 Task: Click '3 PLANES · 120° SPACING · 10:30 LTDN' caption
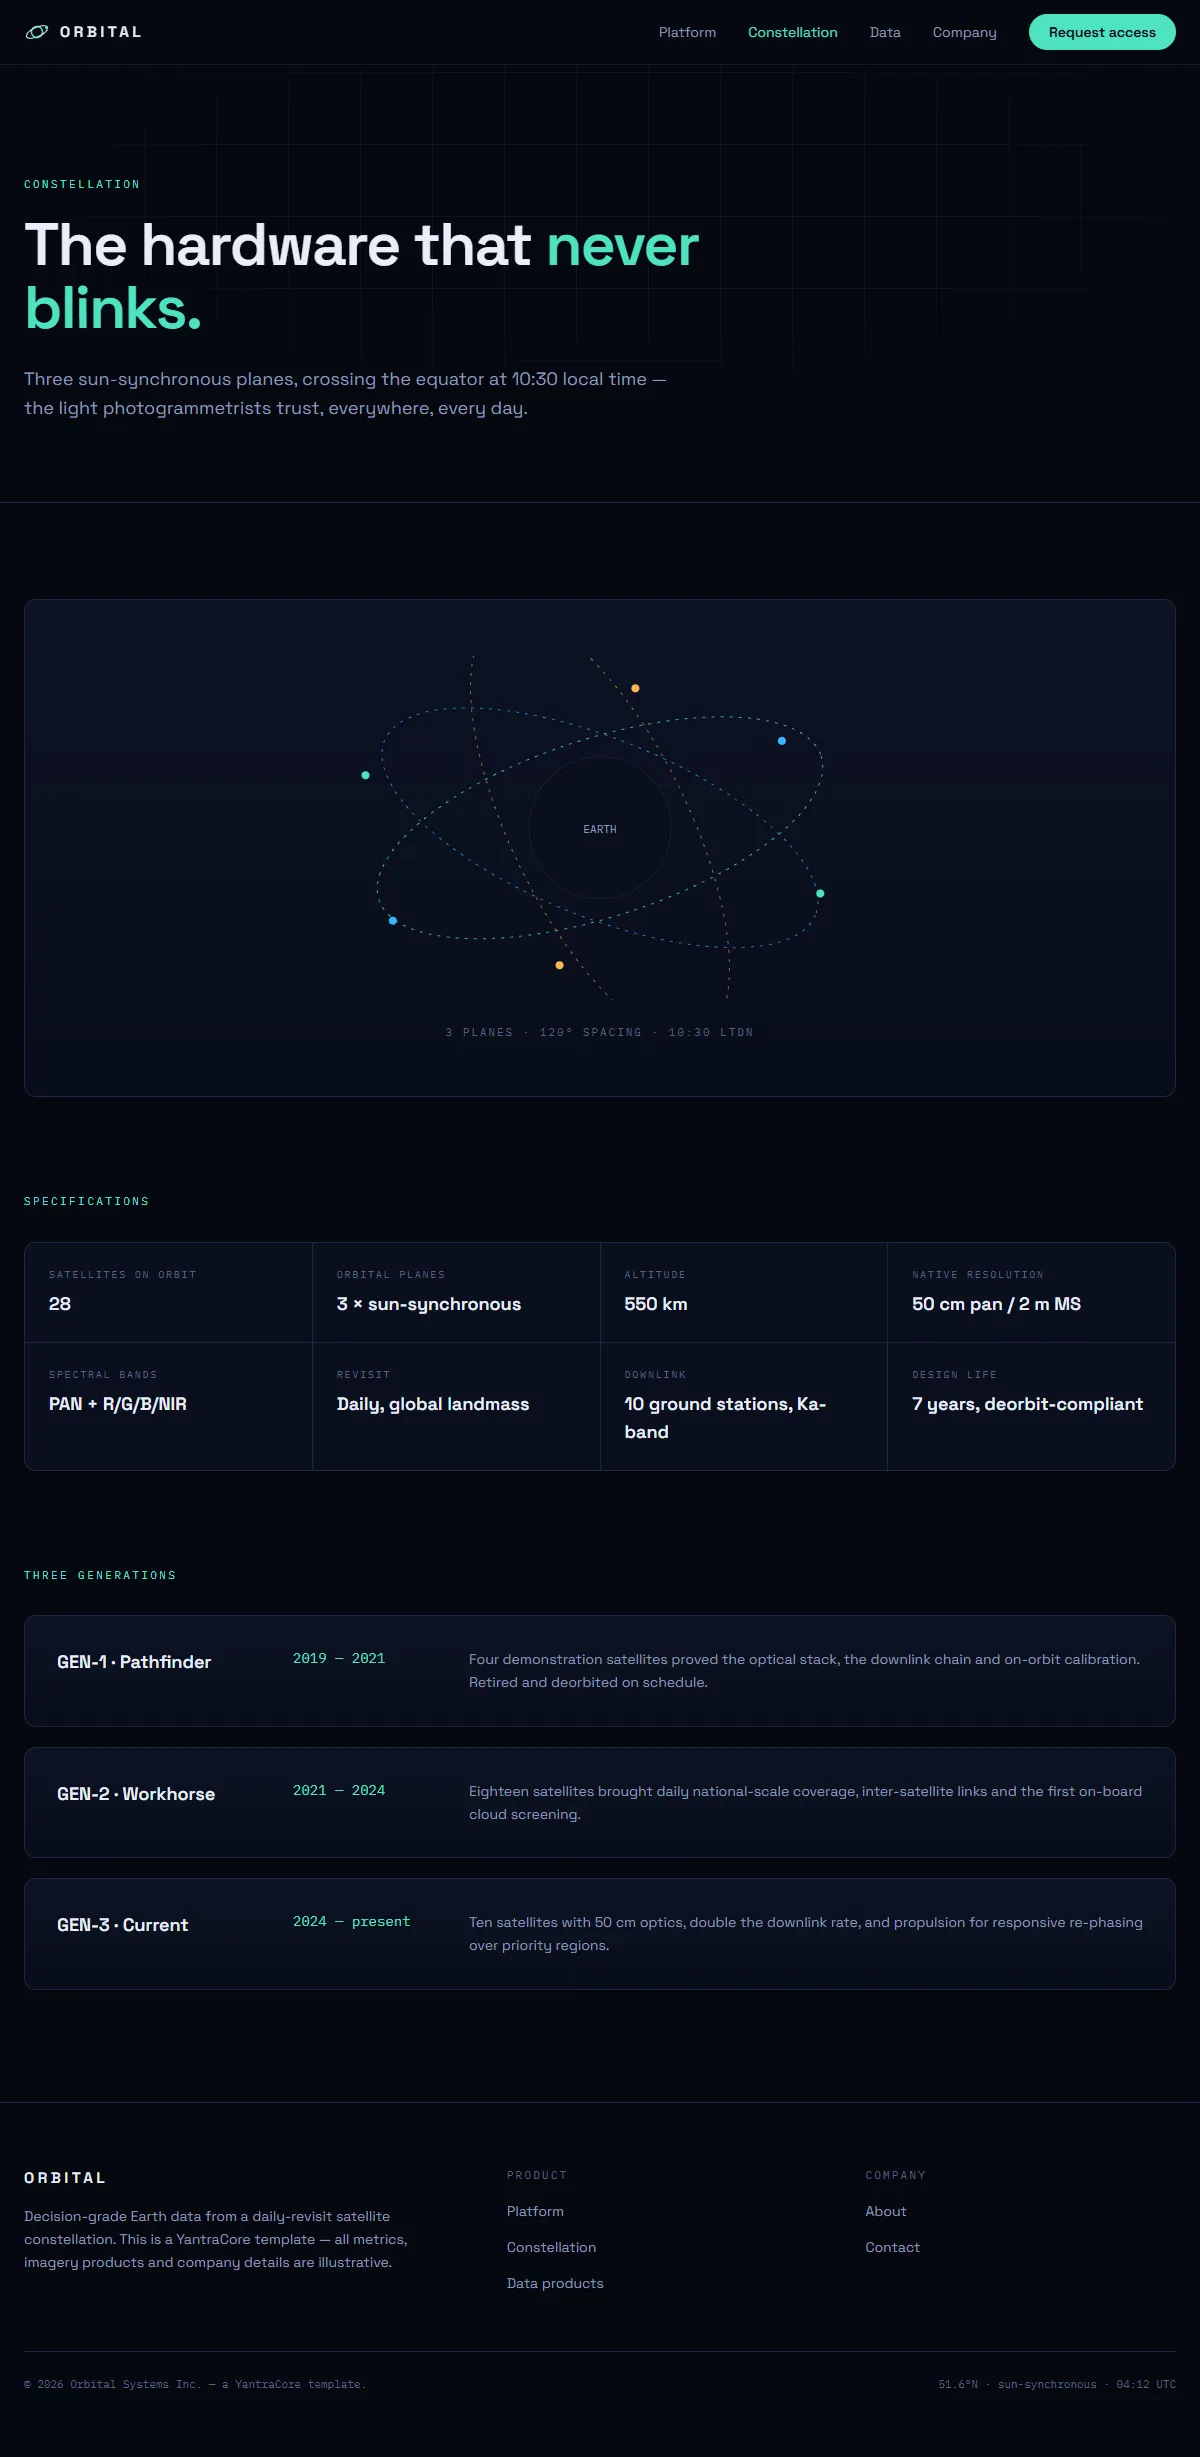pyautogui.click(x=600, y=1032)
